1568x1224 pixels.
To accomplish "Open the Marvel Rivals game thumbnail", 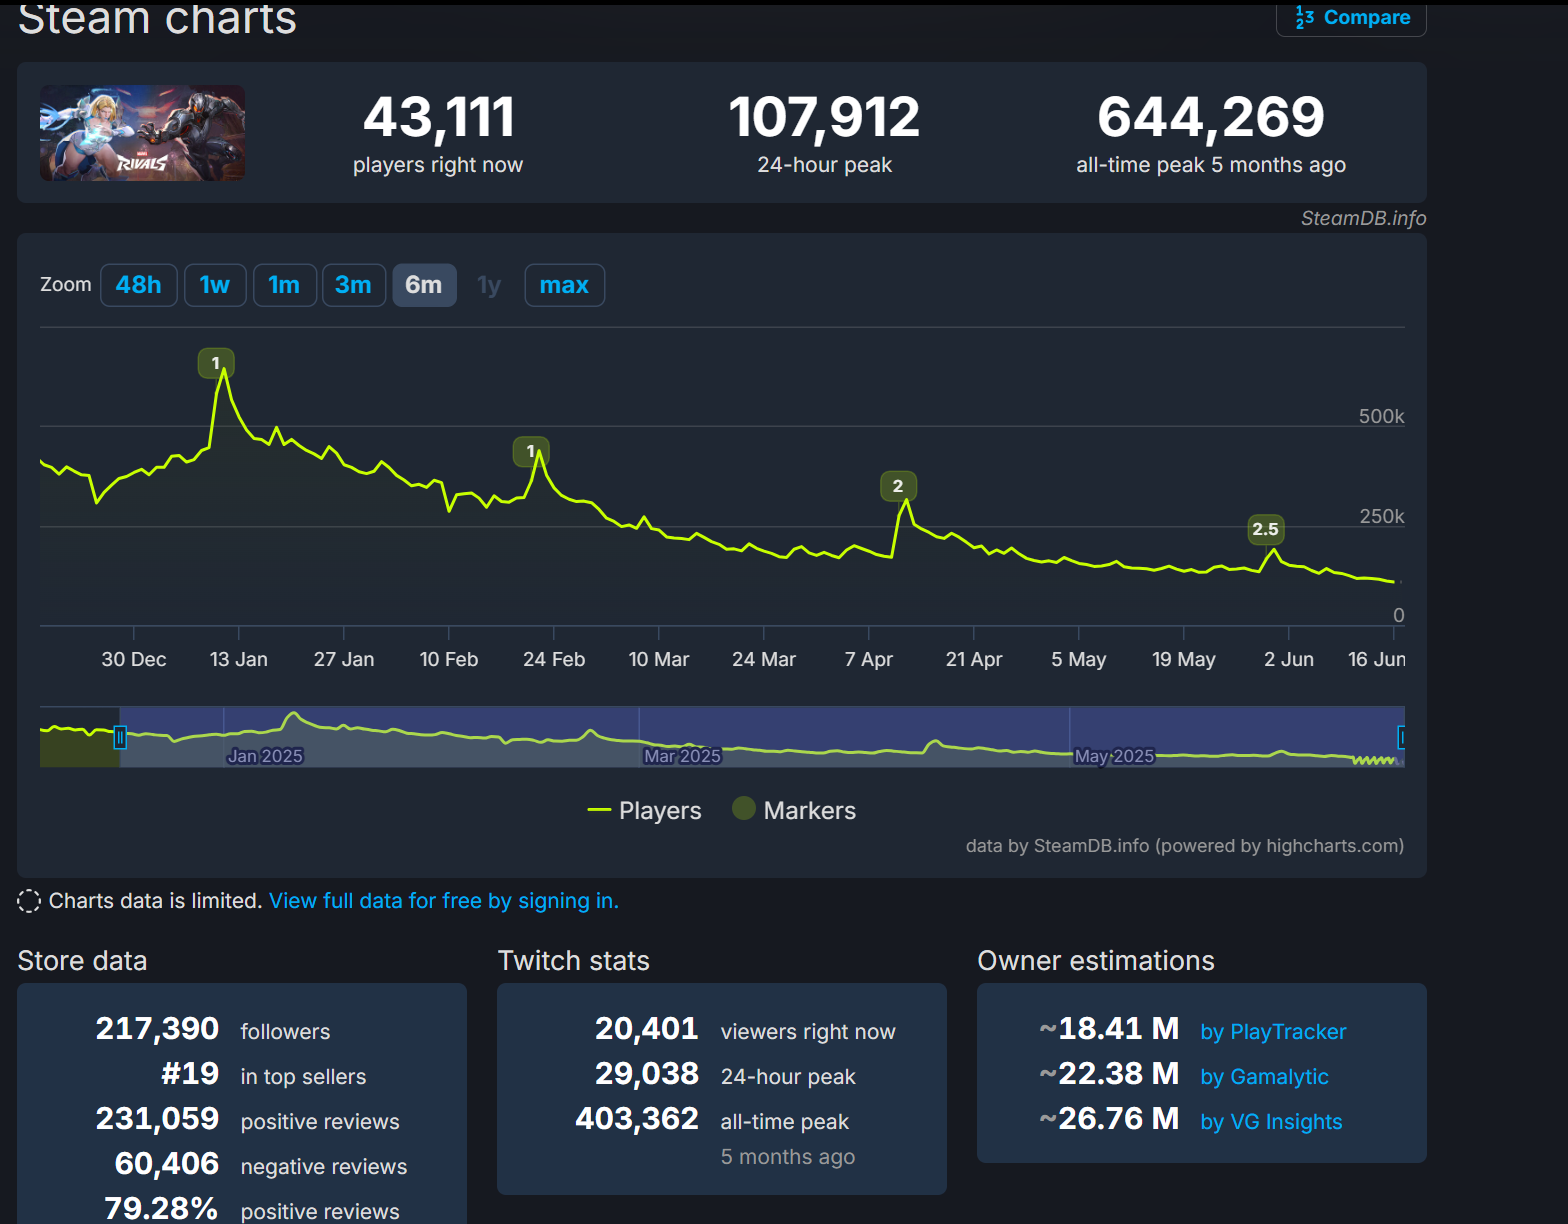I will click(142, 133).
